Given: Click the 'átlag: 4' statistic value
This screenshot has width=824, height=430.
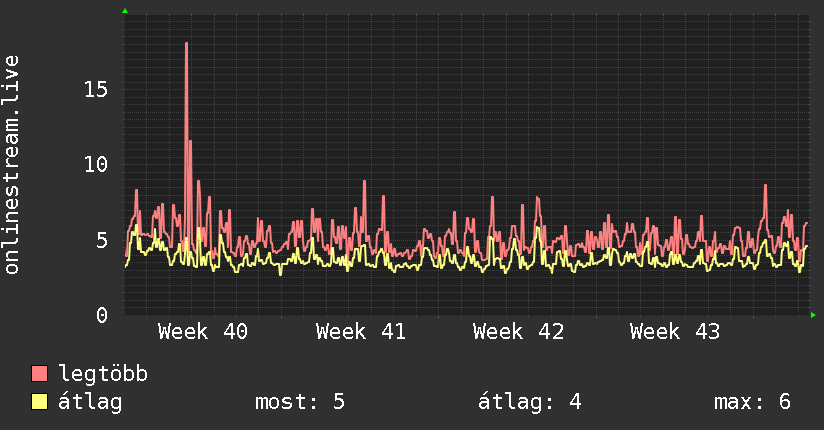Looking at the screenshot, I should coord(530,402).
